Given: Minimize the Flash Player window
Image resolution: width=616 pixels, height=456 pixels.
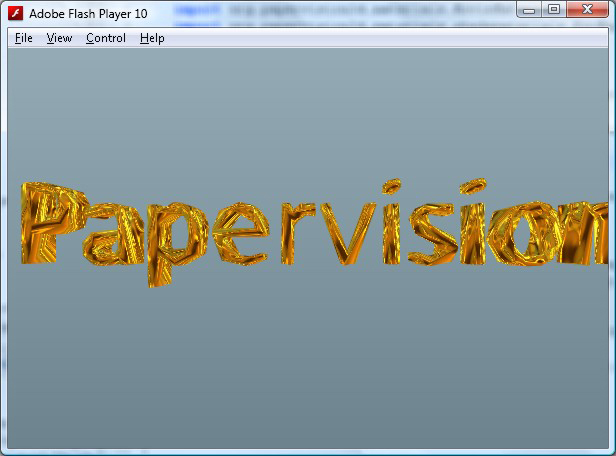Looking at the screenshot, I should click(529, 10).
